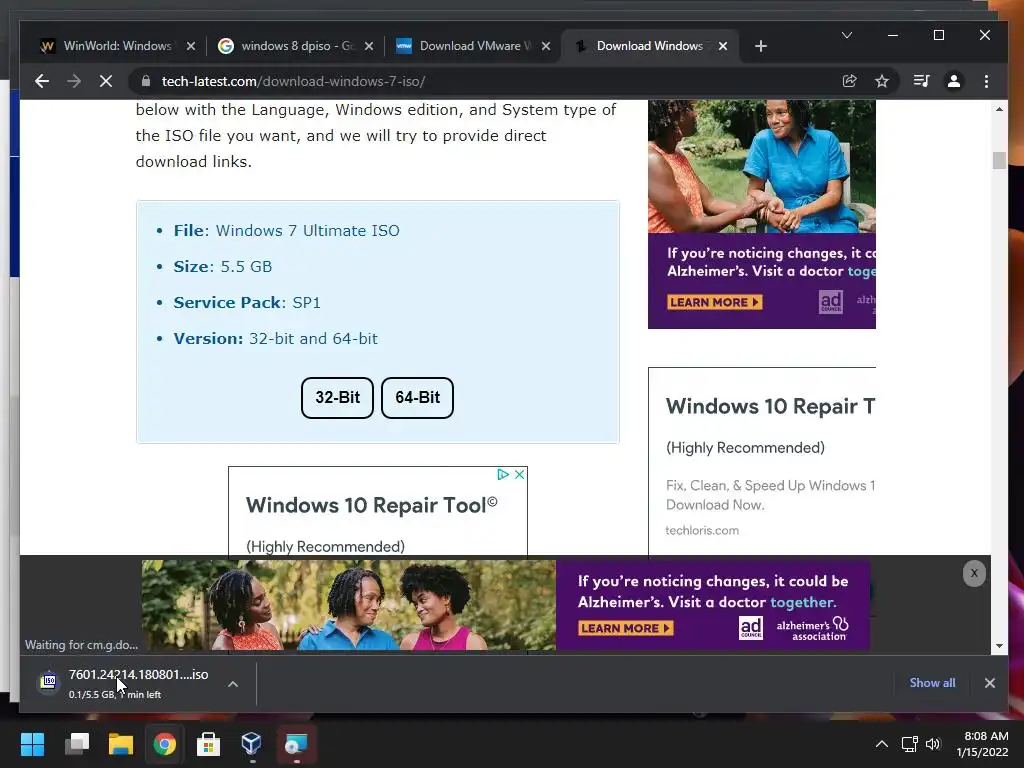Image resolution: width=1024 pixels, height=768 pixels.
Task: Click the alzheimer's association logo
Action: tap(812, 630)
